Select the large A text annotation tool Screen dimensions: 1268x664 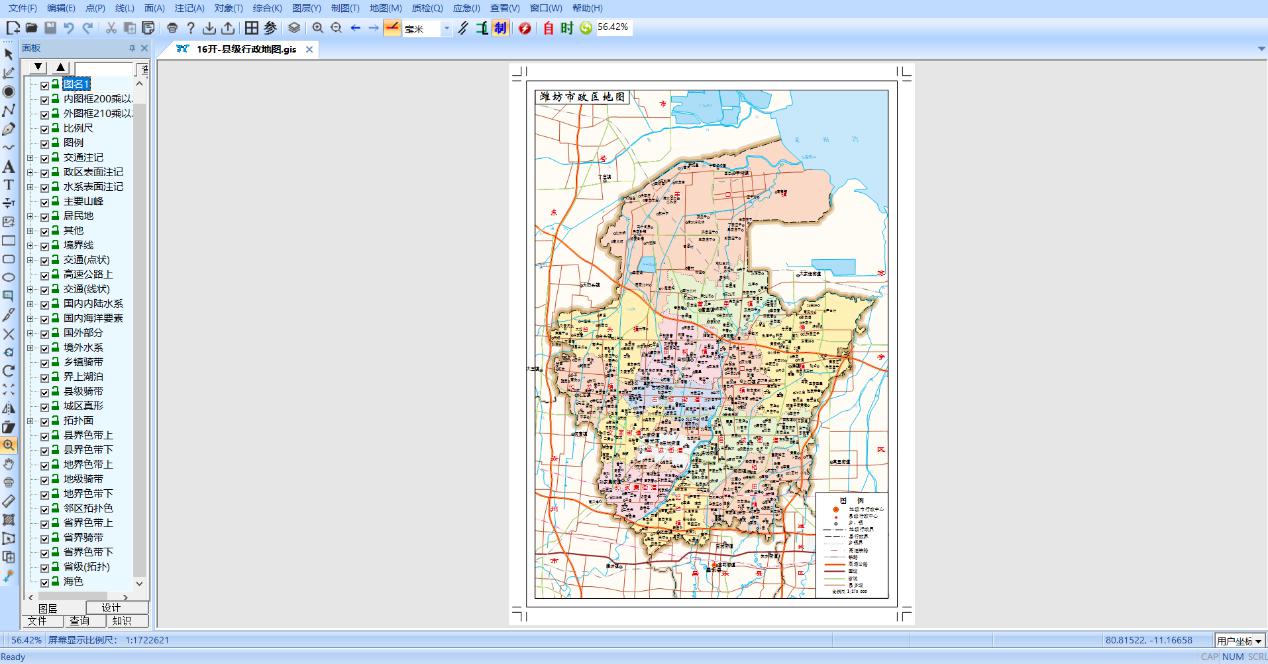coord(9,166)
